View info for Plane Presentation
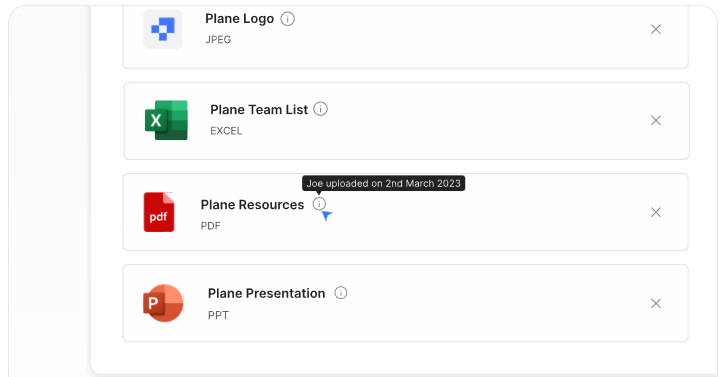This screenshot has height=377, width=726. pyautogui.click(x=341, y=293)
